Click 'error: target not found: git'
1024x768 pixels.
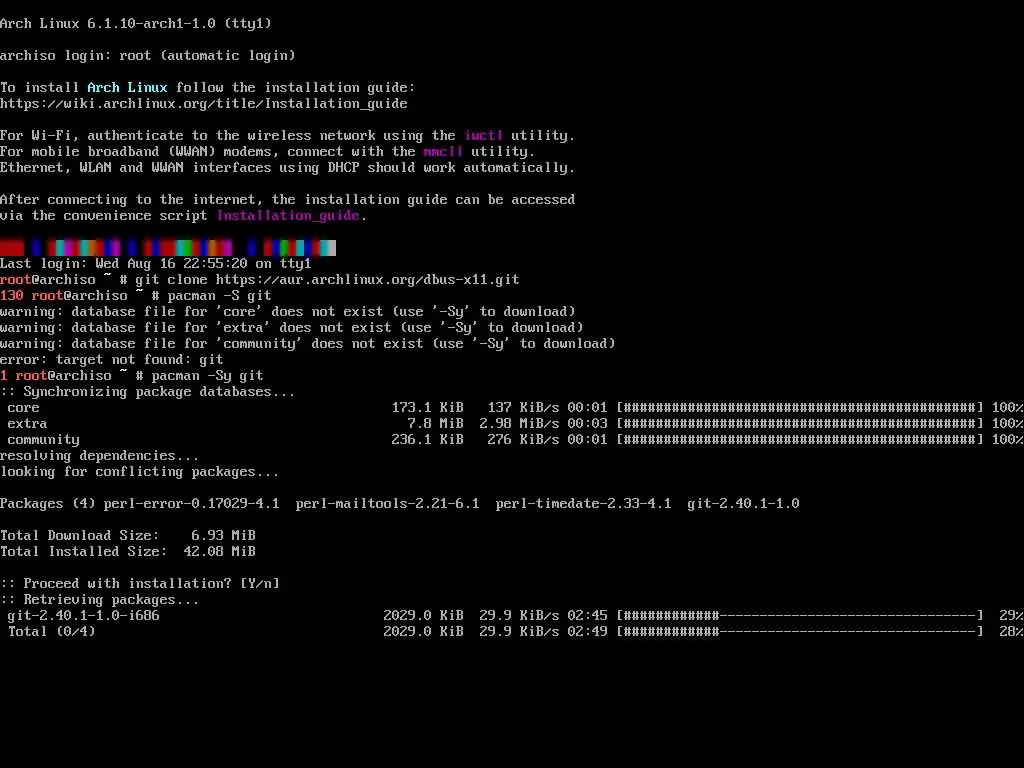click(x=112, y=359)
